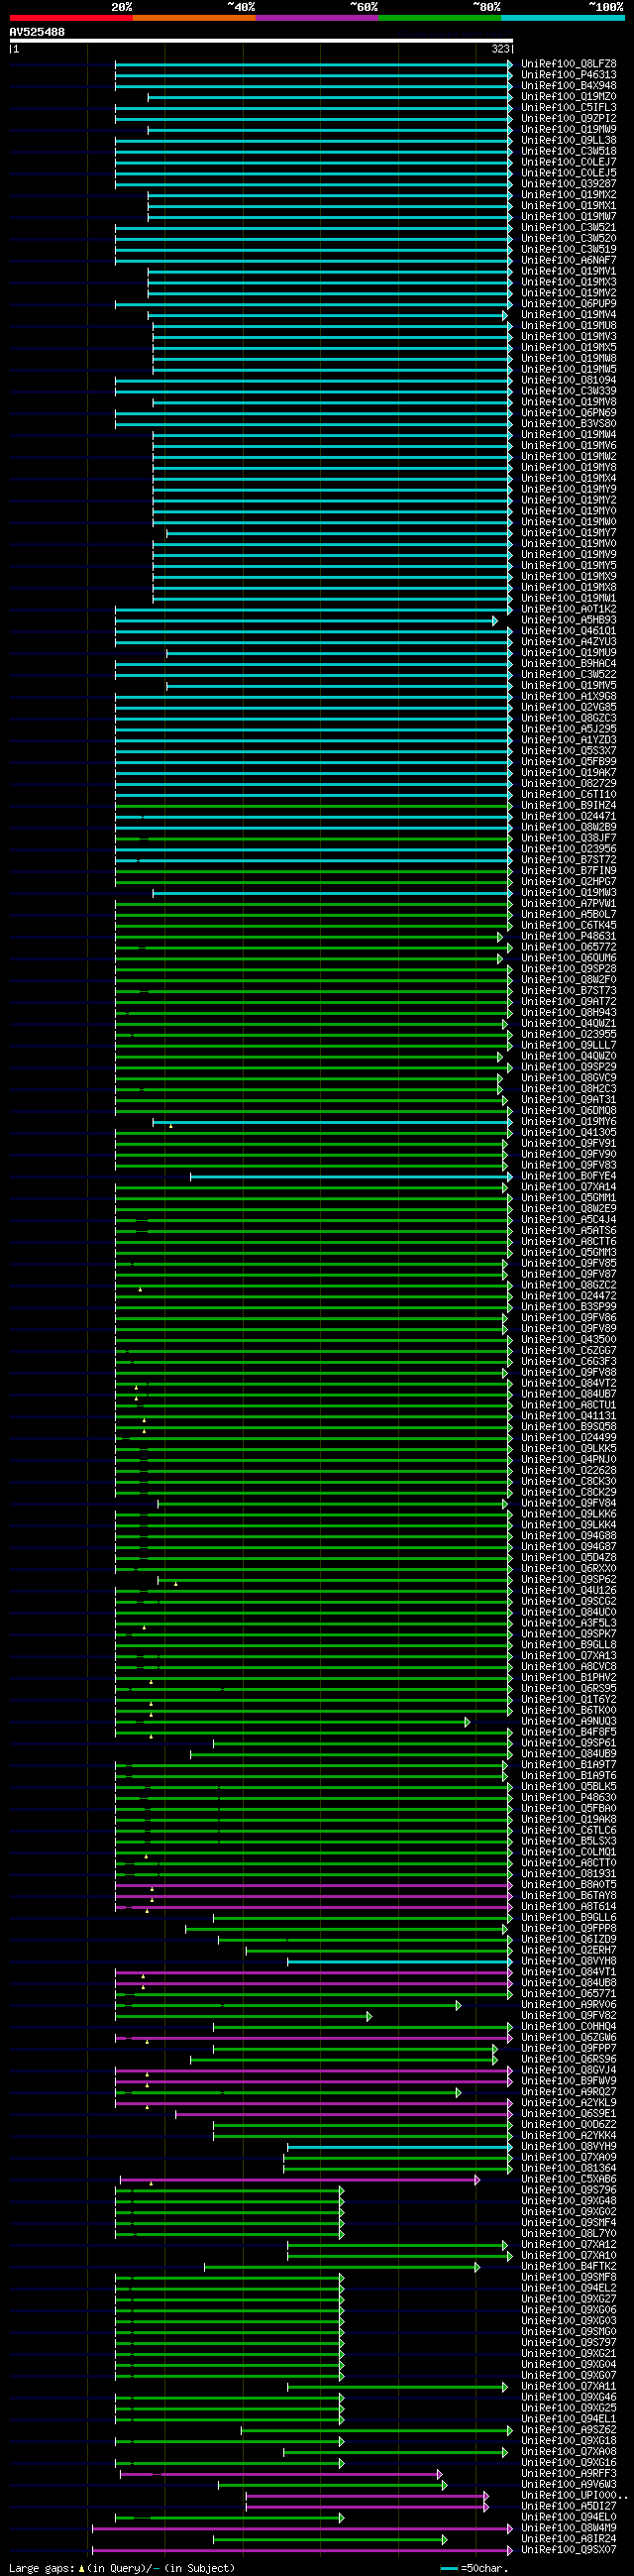Select hit label UniRef100_Q6ZGW6

pyautogui.click(x=568, y=2038)
